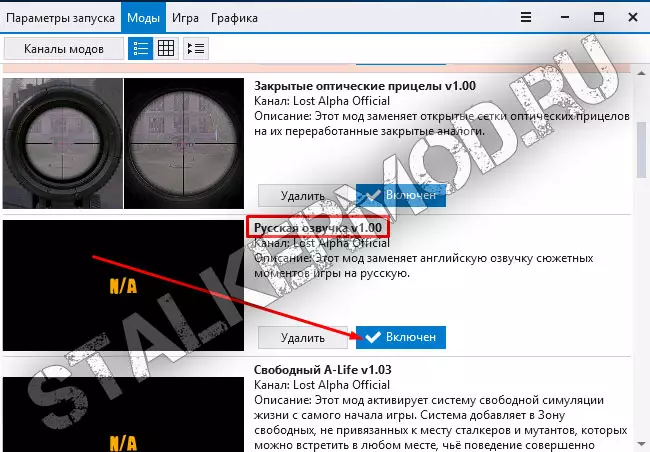Toggle Включен for Русская озвучка mod
The height and width of the screenshot is (452, 650).
401,337
